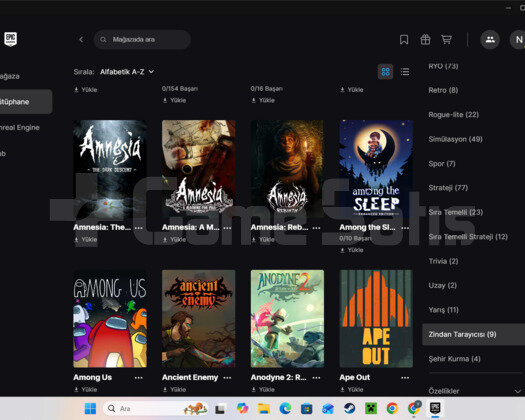Select Unreal Engine in the sidebar

click(x=20, y=128)
